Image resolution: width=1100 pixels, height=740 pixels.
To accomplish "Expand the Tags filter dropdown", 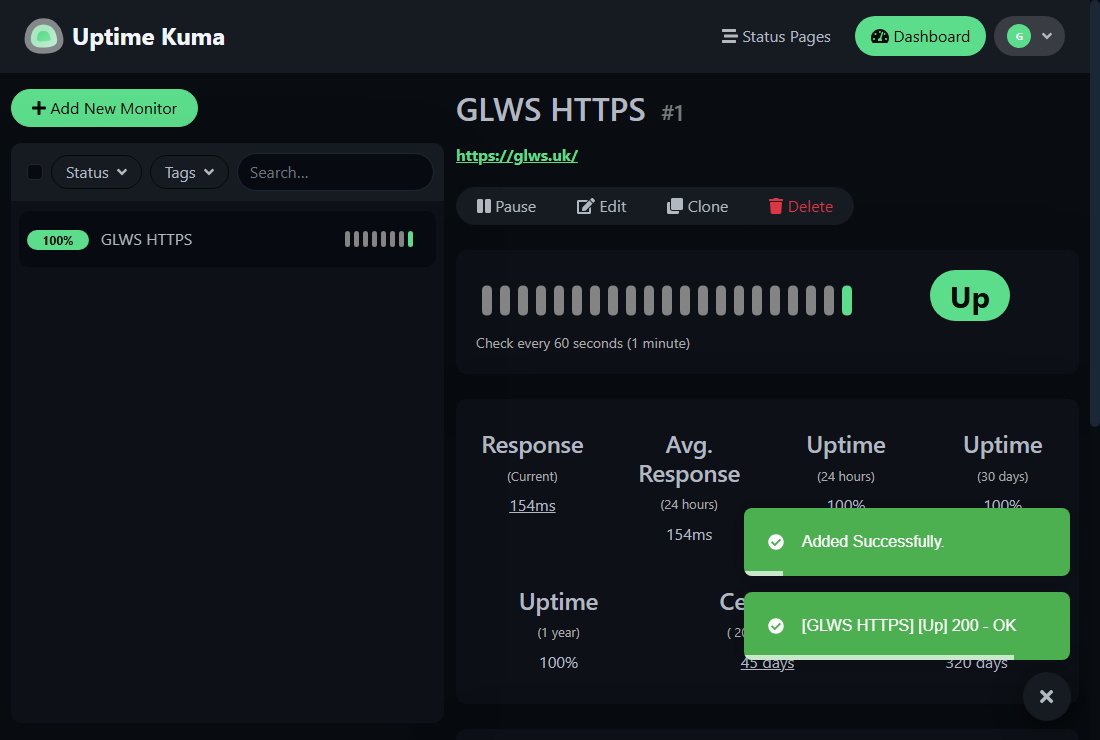I will 189,173.
